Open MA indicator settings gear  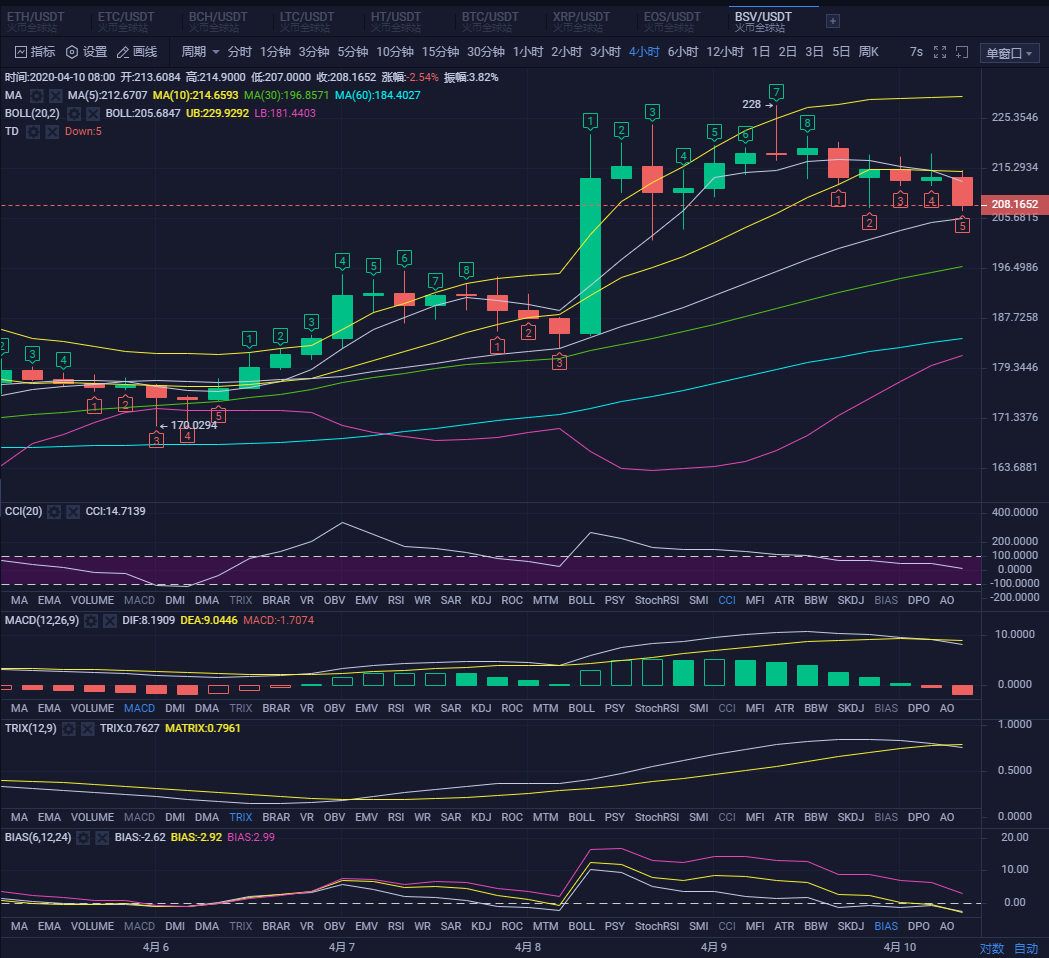tap(37, 95)
